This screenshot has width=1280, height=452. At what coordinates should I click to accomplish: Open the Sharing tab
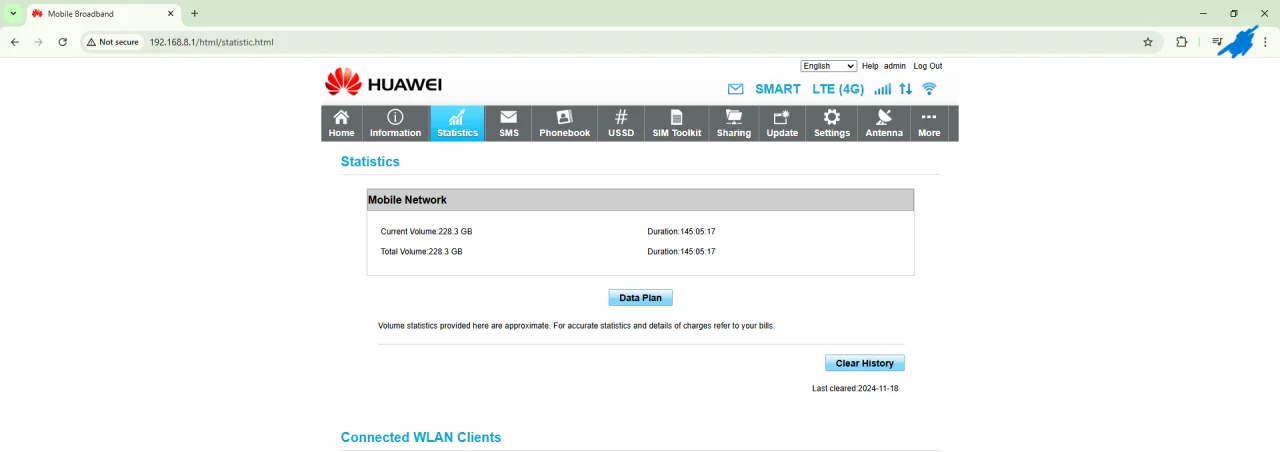point(734,124)
